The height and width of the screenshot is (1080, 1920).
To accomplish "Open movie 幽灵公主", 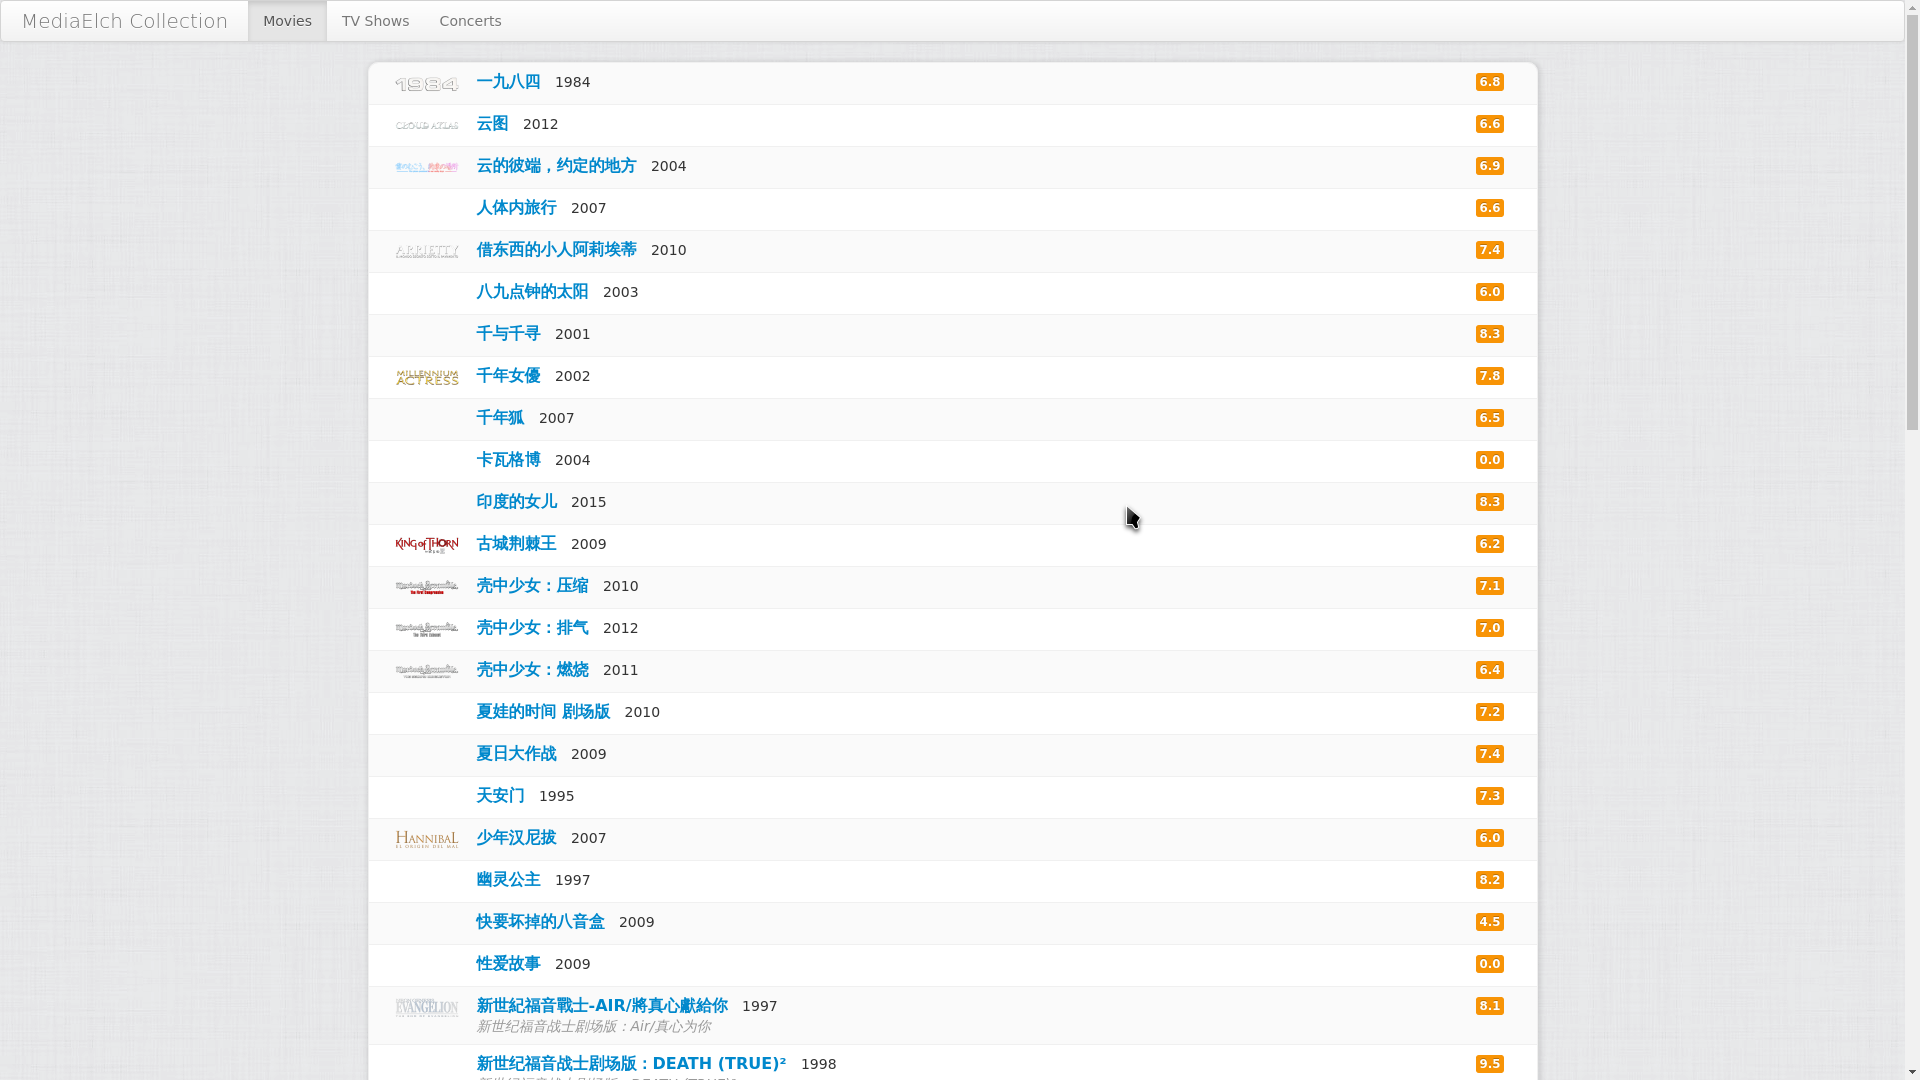I will (508, 879).
